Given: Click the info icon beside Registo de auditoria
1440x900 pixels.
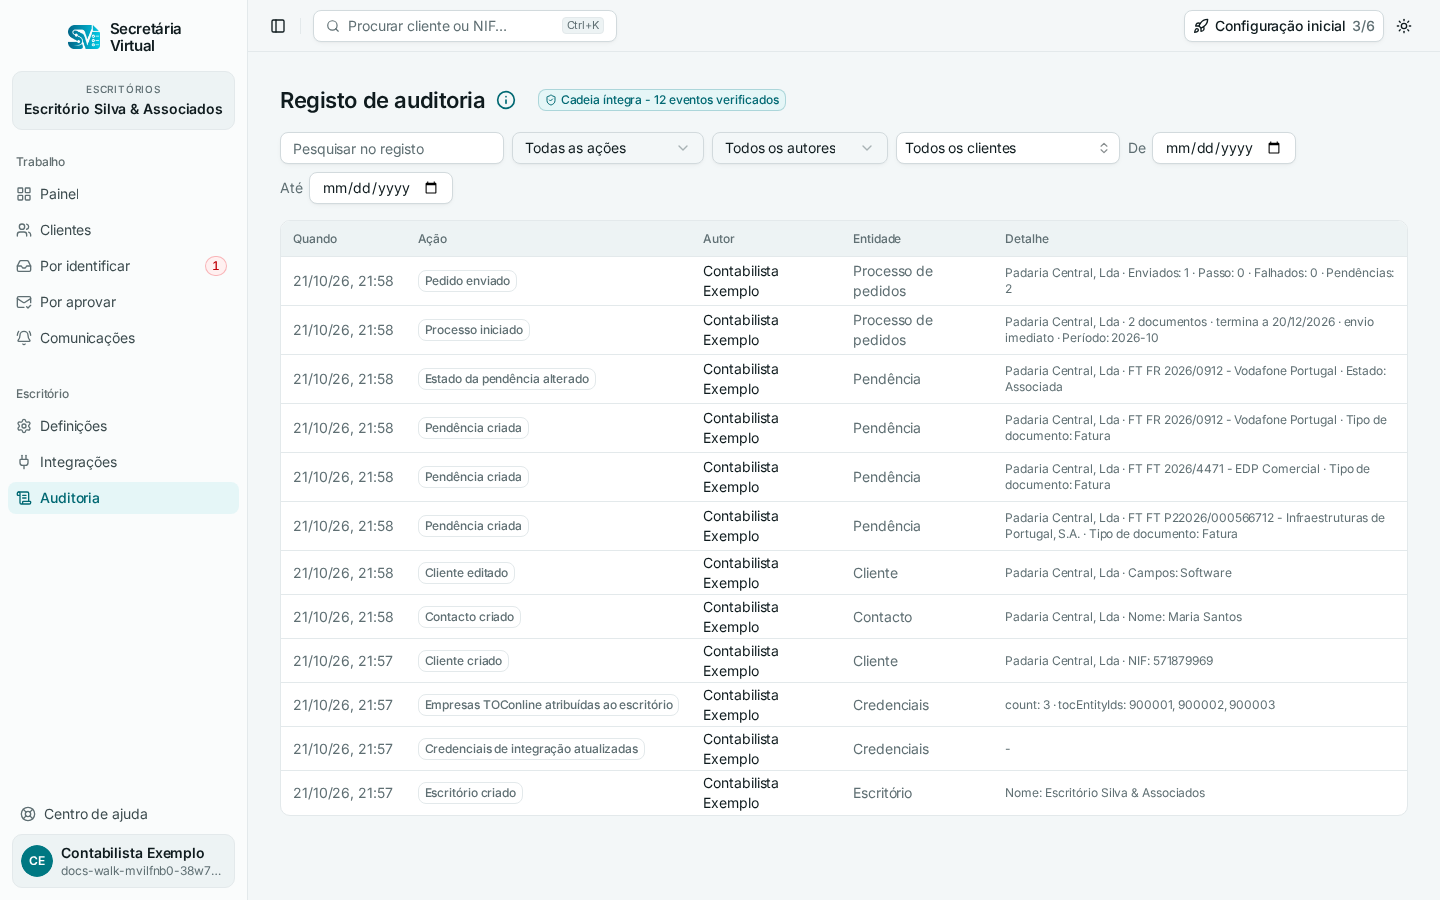Looking at the screenshot, I should coord(506,100).
